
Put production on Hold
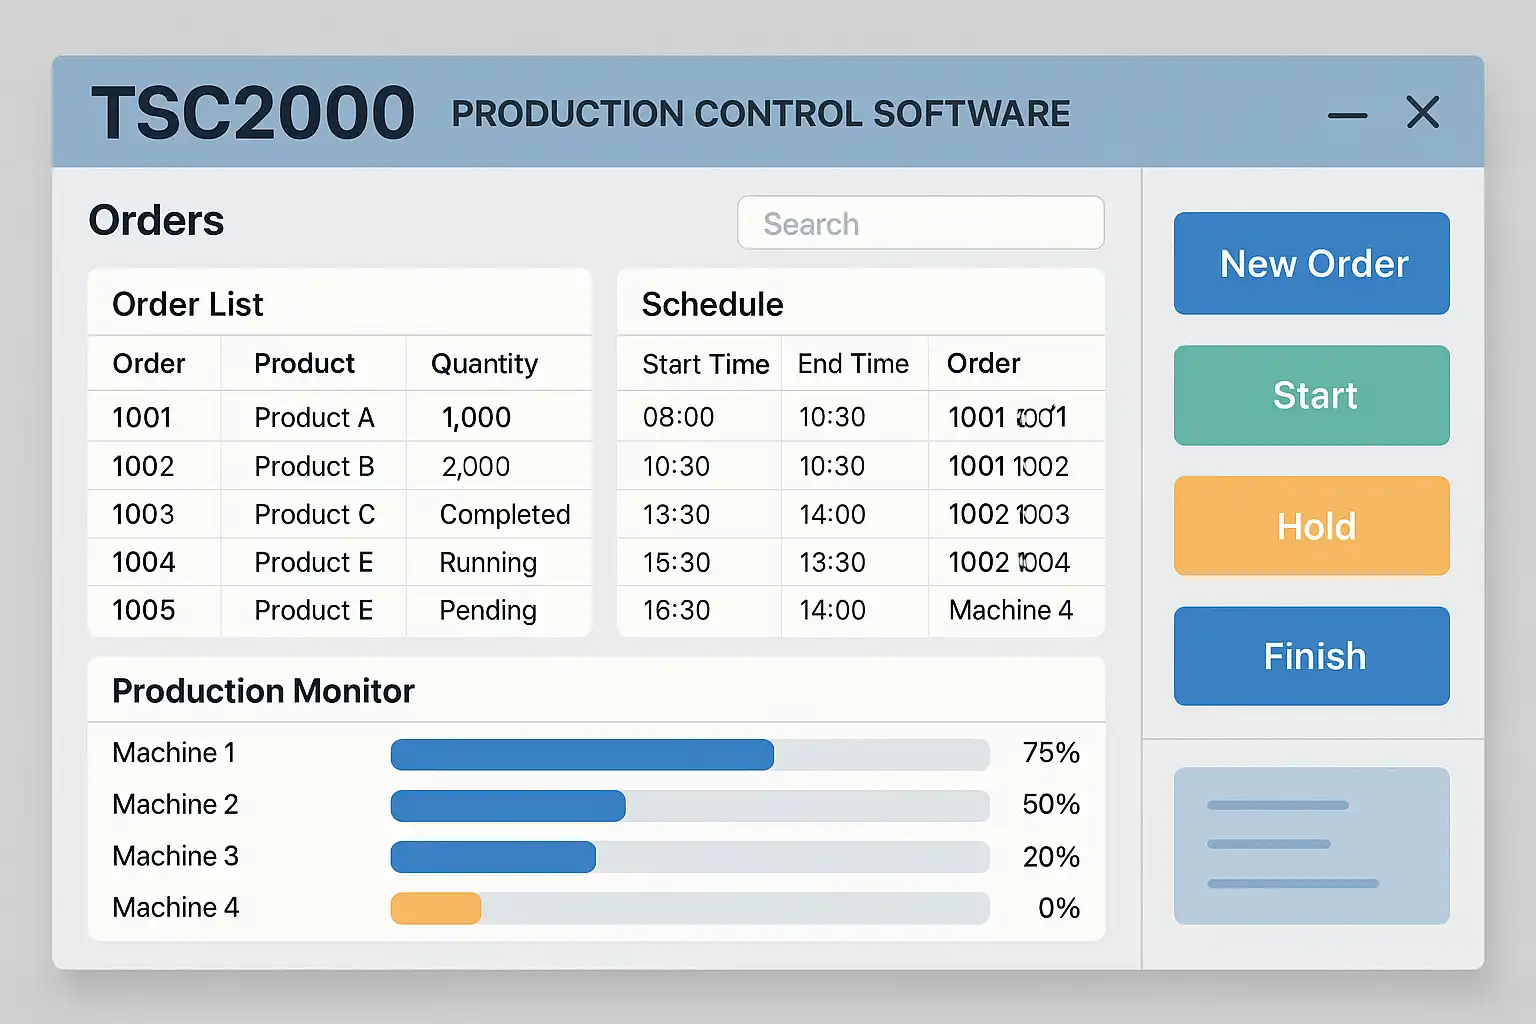coord(1312,526)
